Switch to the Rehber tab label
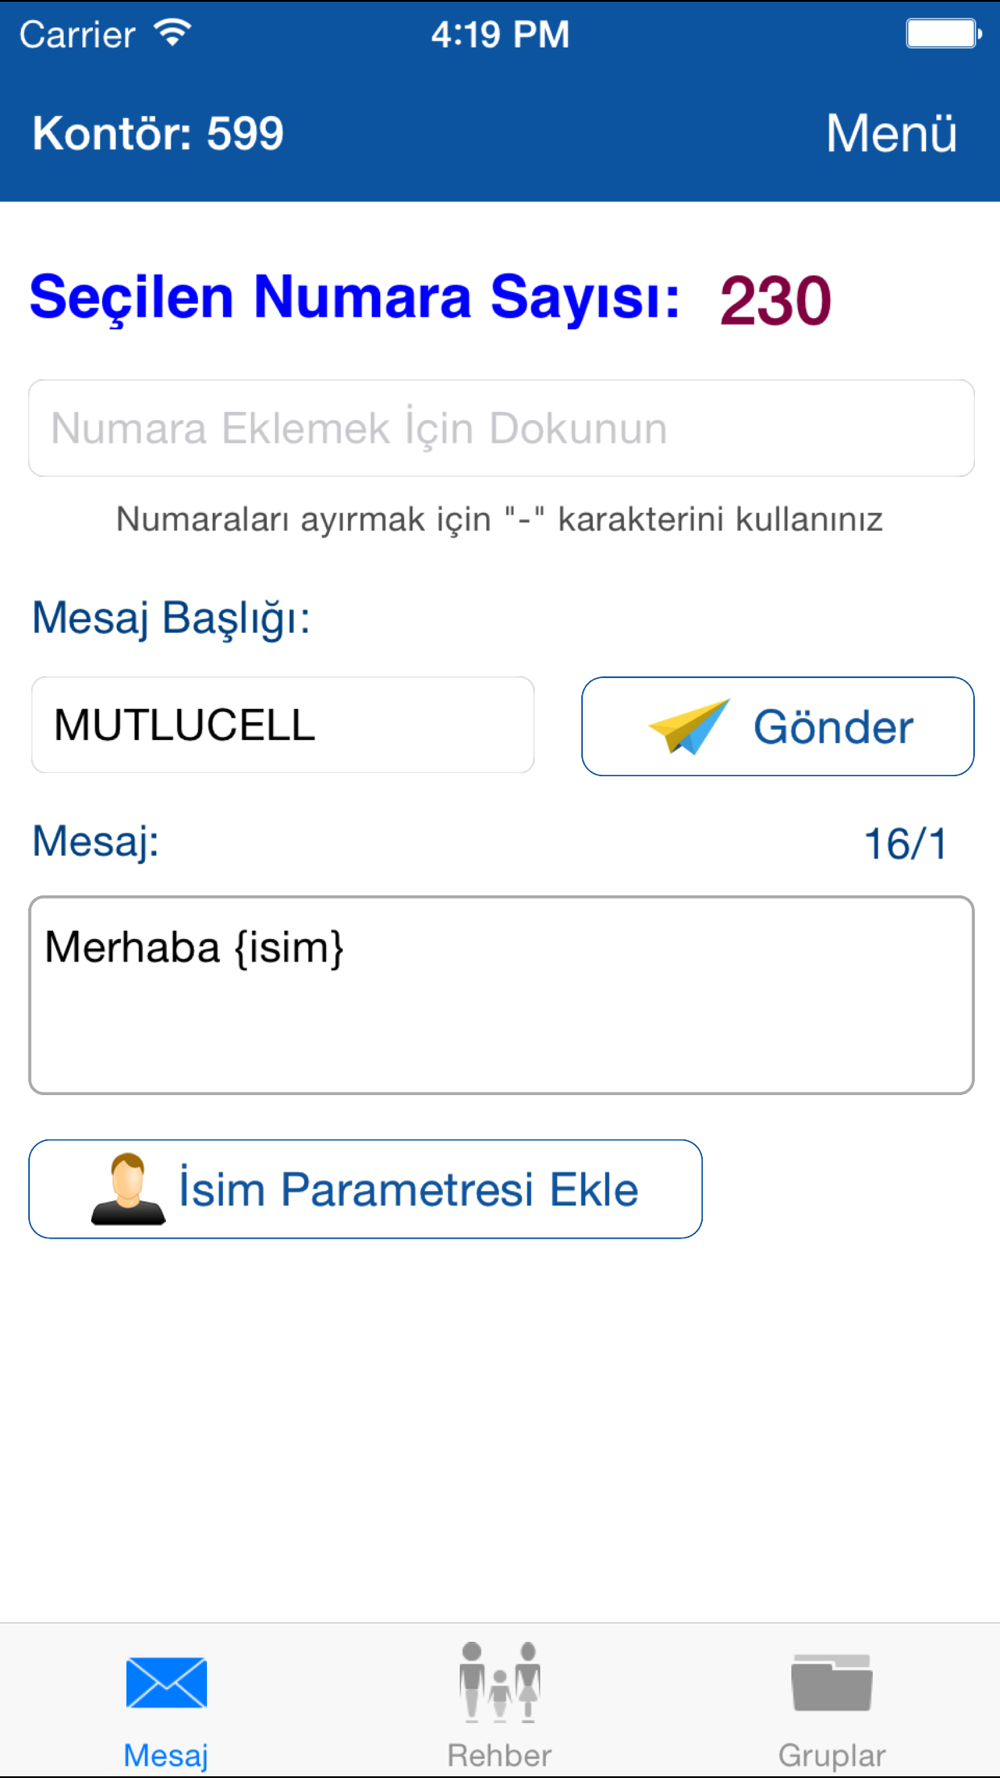This screenshot has width=1000, height=1778. coord(499,1755)
